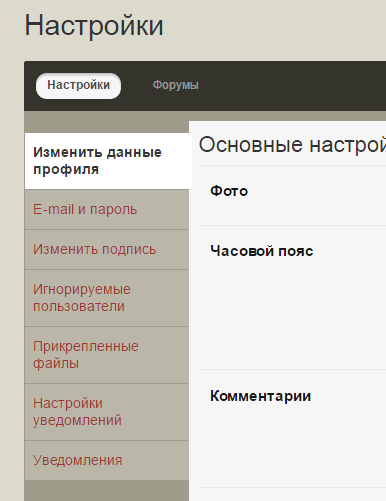Click the Комментарии label
Image resolution: width=386 pixels, height=501 pixels.
(260, 396)
